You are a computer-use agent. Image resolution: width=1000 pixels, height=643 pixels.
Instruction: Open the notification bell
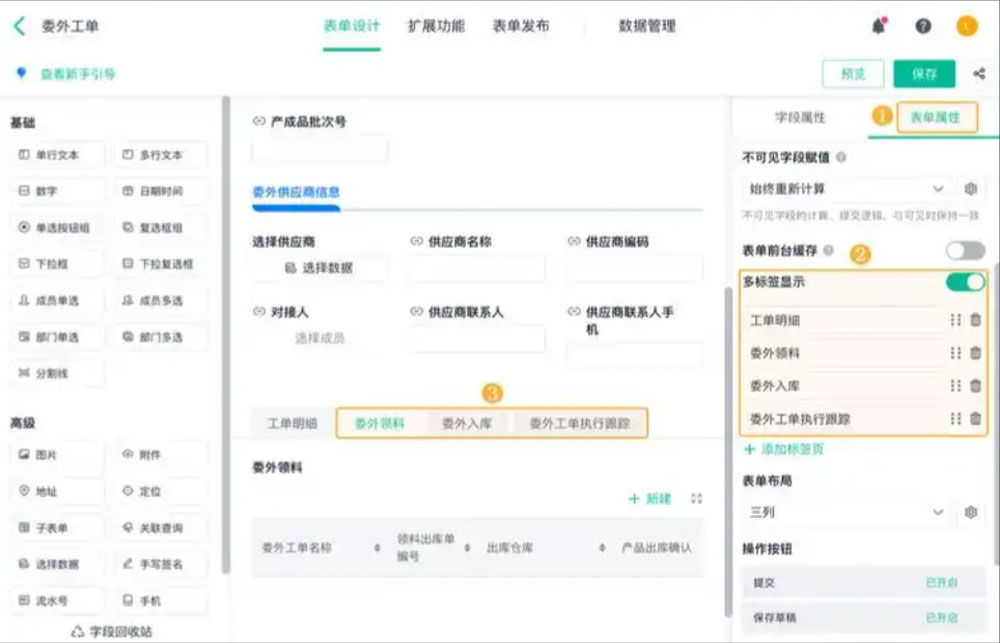click(x=879, y=27)
